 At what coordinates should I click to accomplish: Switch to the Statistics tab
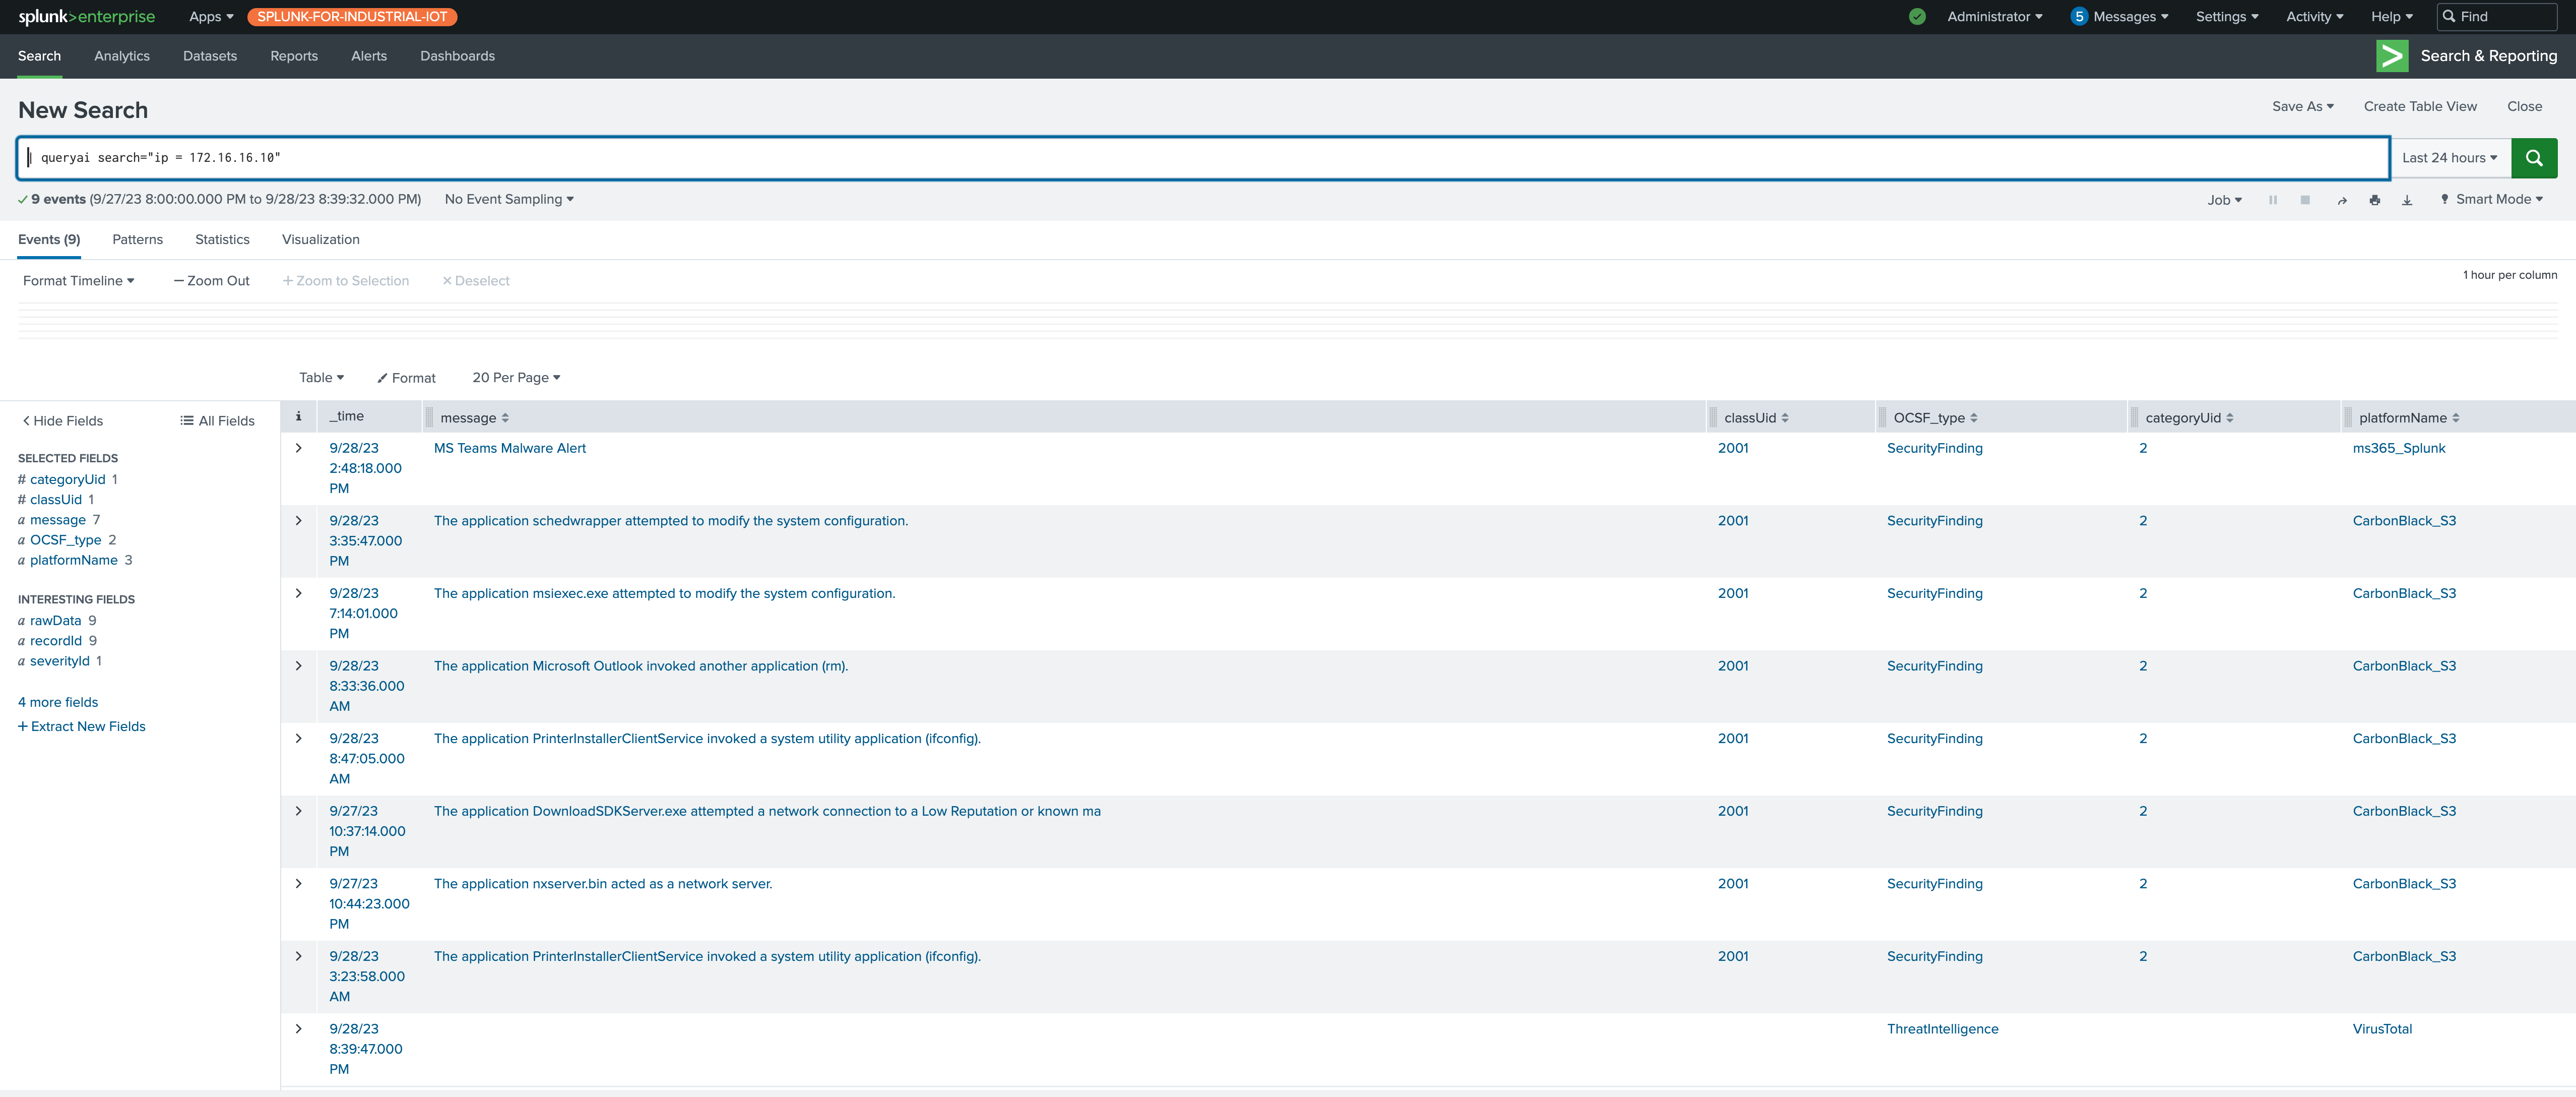coord(222,240)
